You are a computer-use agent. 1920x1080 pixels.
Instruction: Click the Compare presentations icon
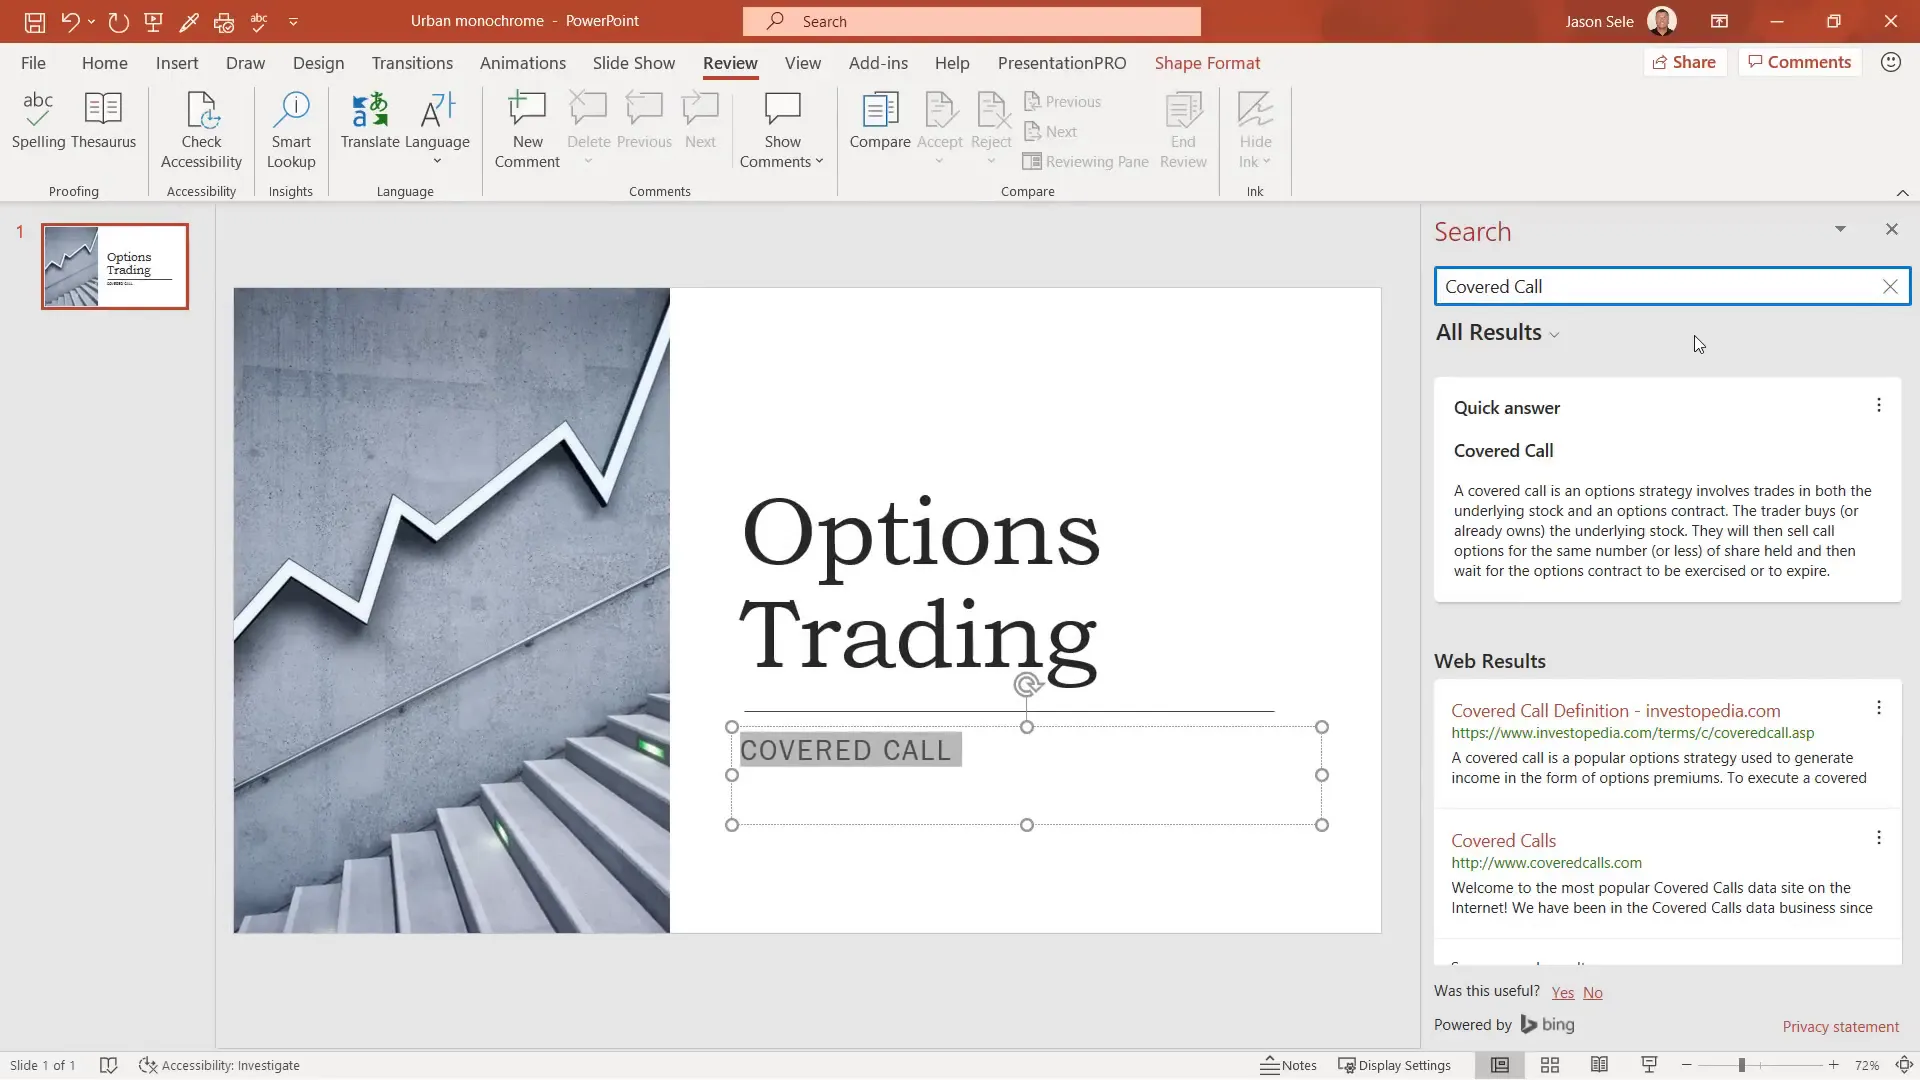pyautogui.click(x=880, y=121)
